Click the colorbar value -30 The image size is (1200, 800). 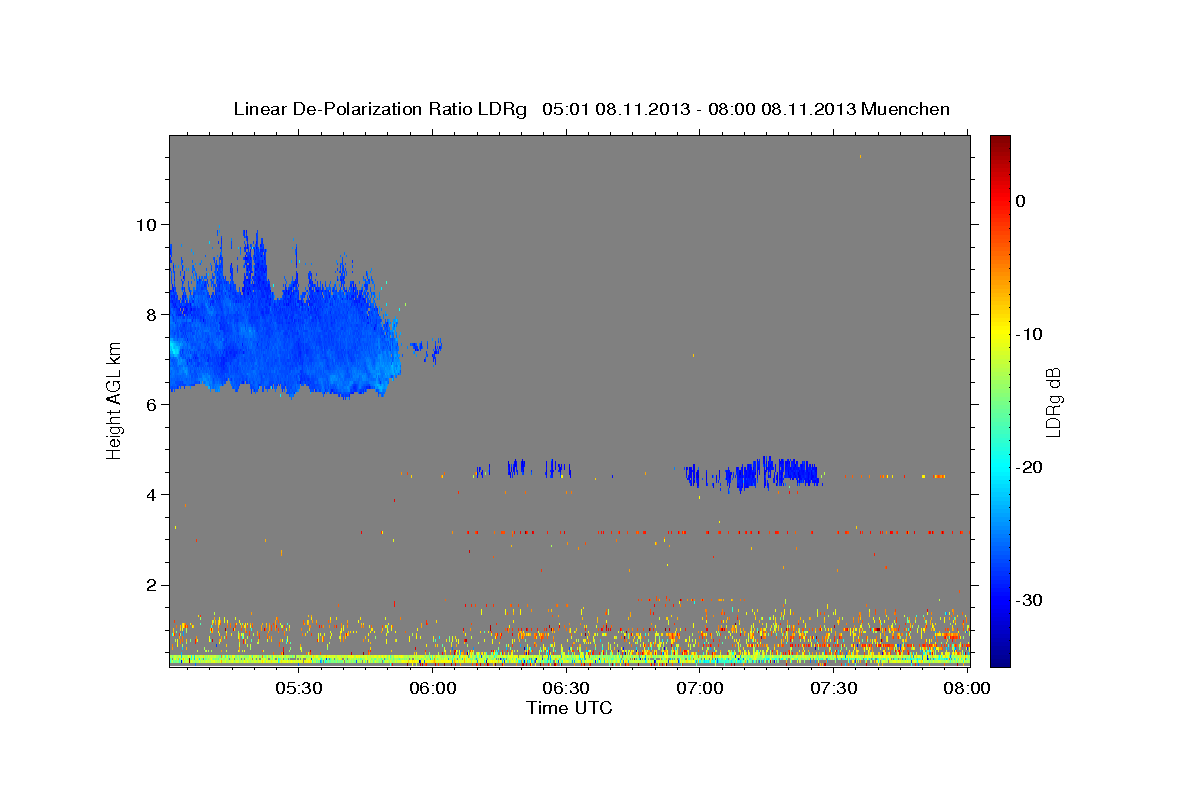coord(1030,600)
